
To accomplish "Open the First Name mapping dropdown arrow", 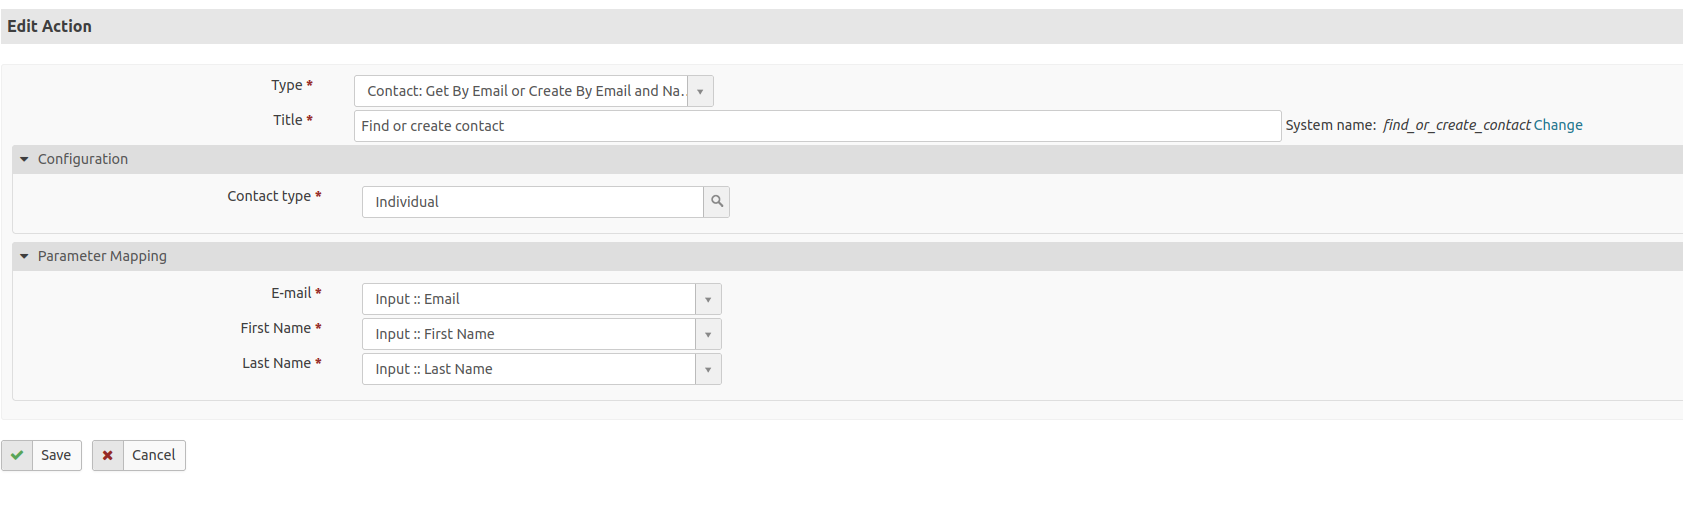I will [x=708, y=334].
